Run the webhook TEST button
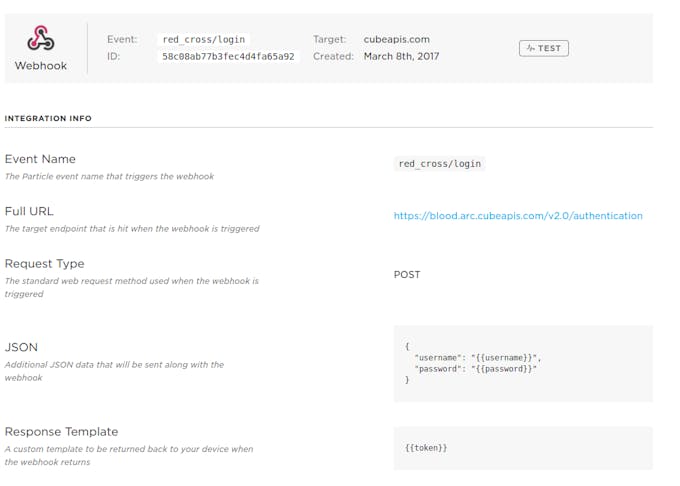 (544, 48)
